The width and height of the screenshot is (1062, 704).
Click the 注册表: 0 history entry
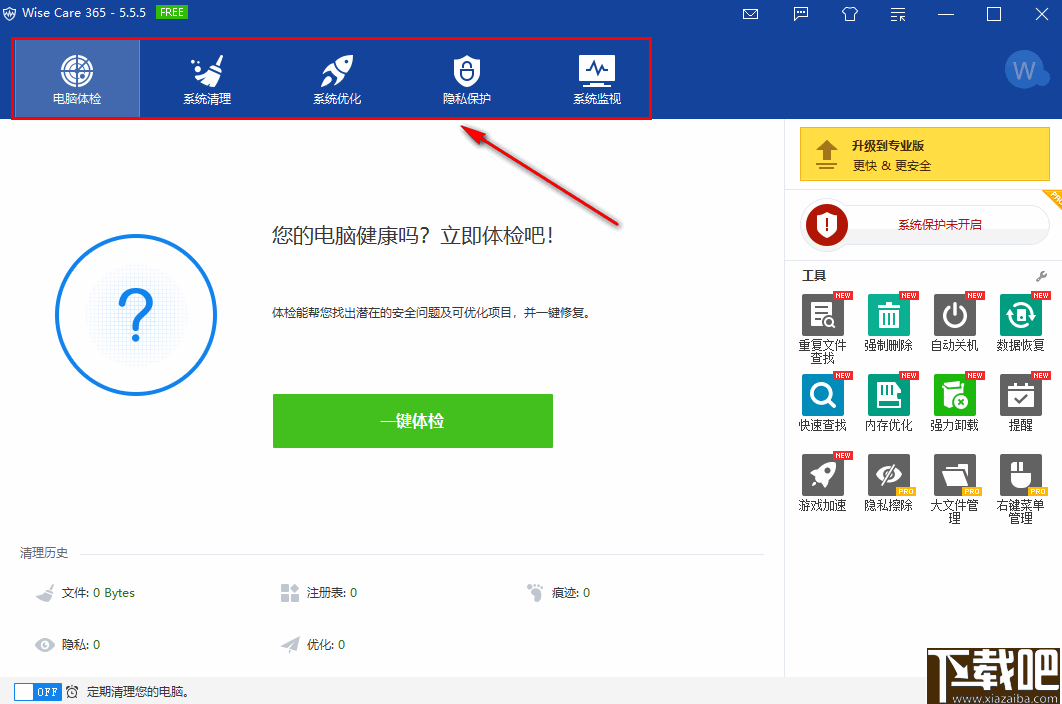coord(318,593)
